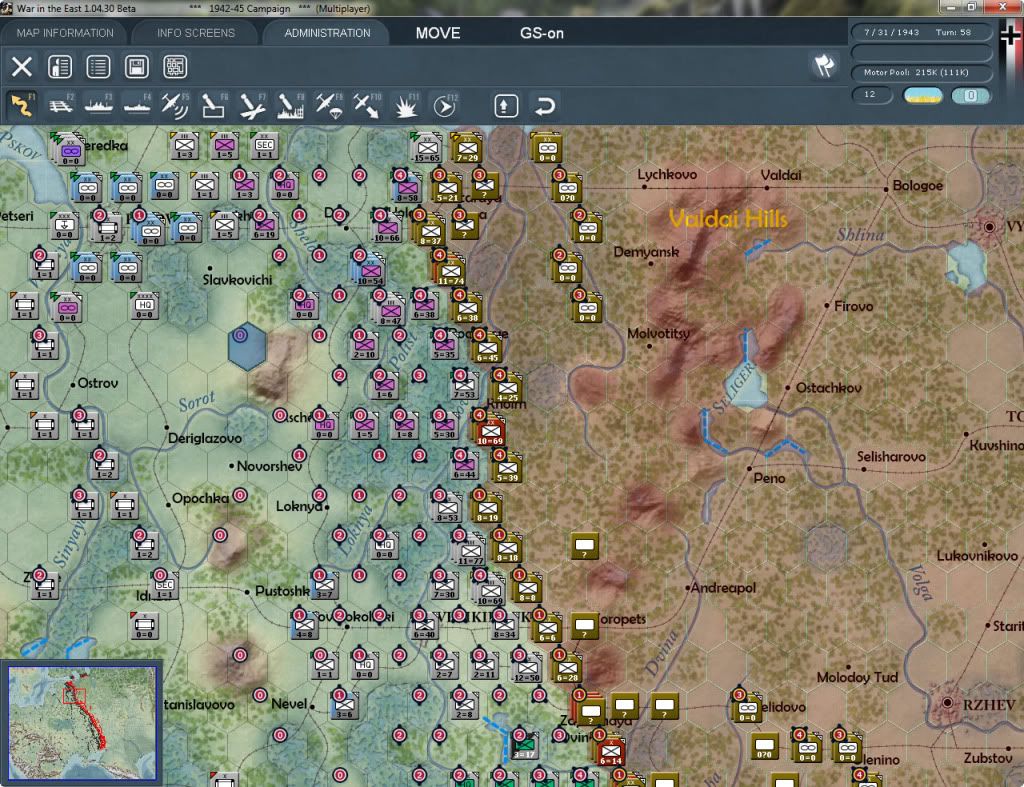Viewport: 1024px width, 787px height.
Task: Select the 12=50 unit counter
Action: [x=526, y=669]
